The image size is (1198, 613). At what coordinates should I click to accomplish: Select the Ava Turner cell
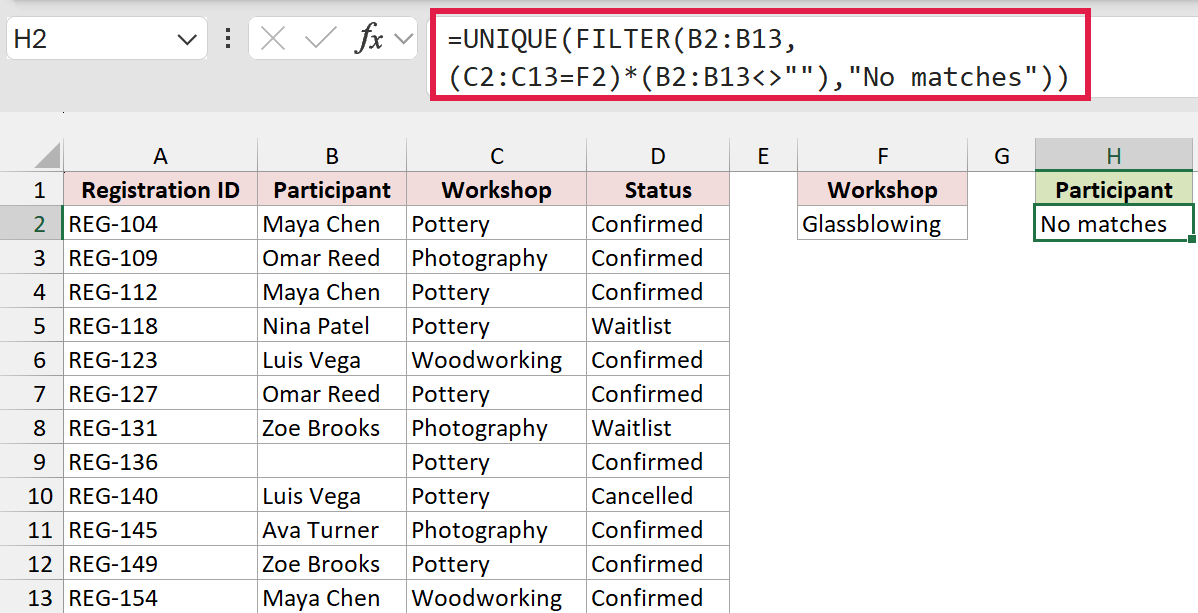(x=332, y=530)
